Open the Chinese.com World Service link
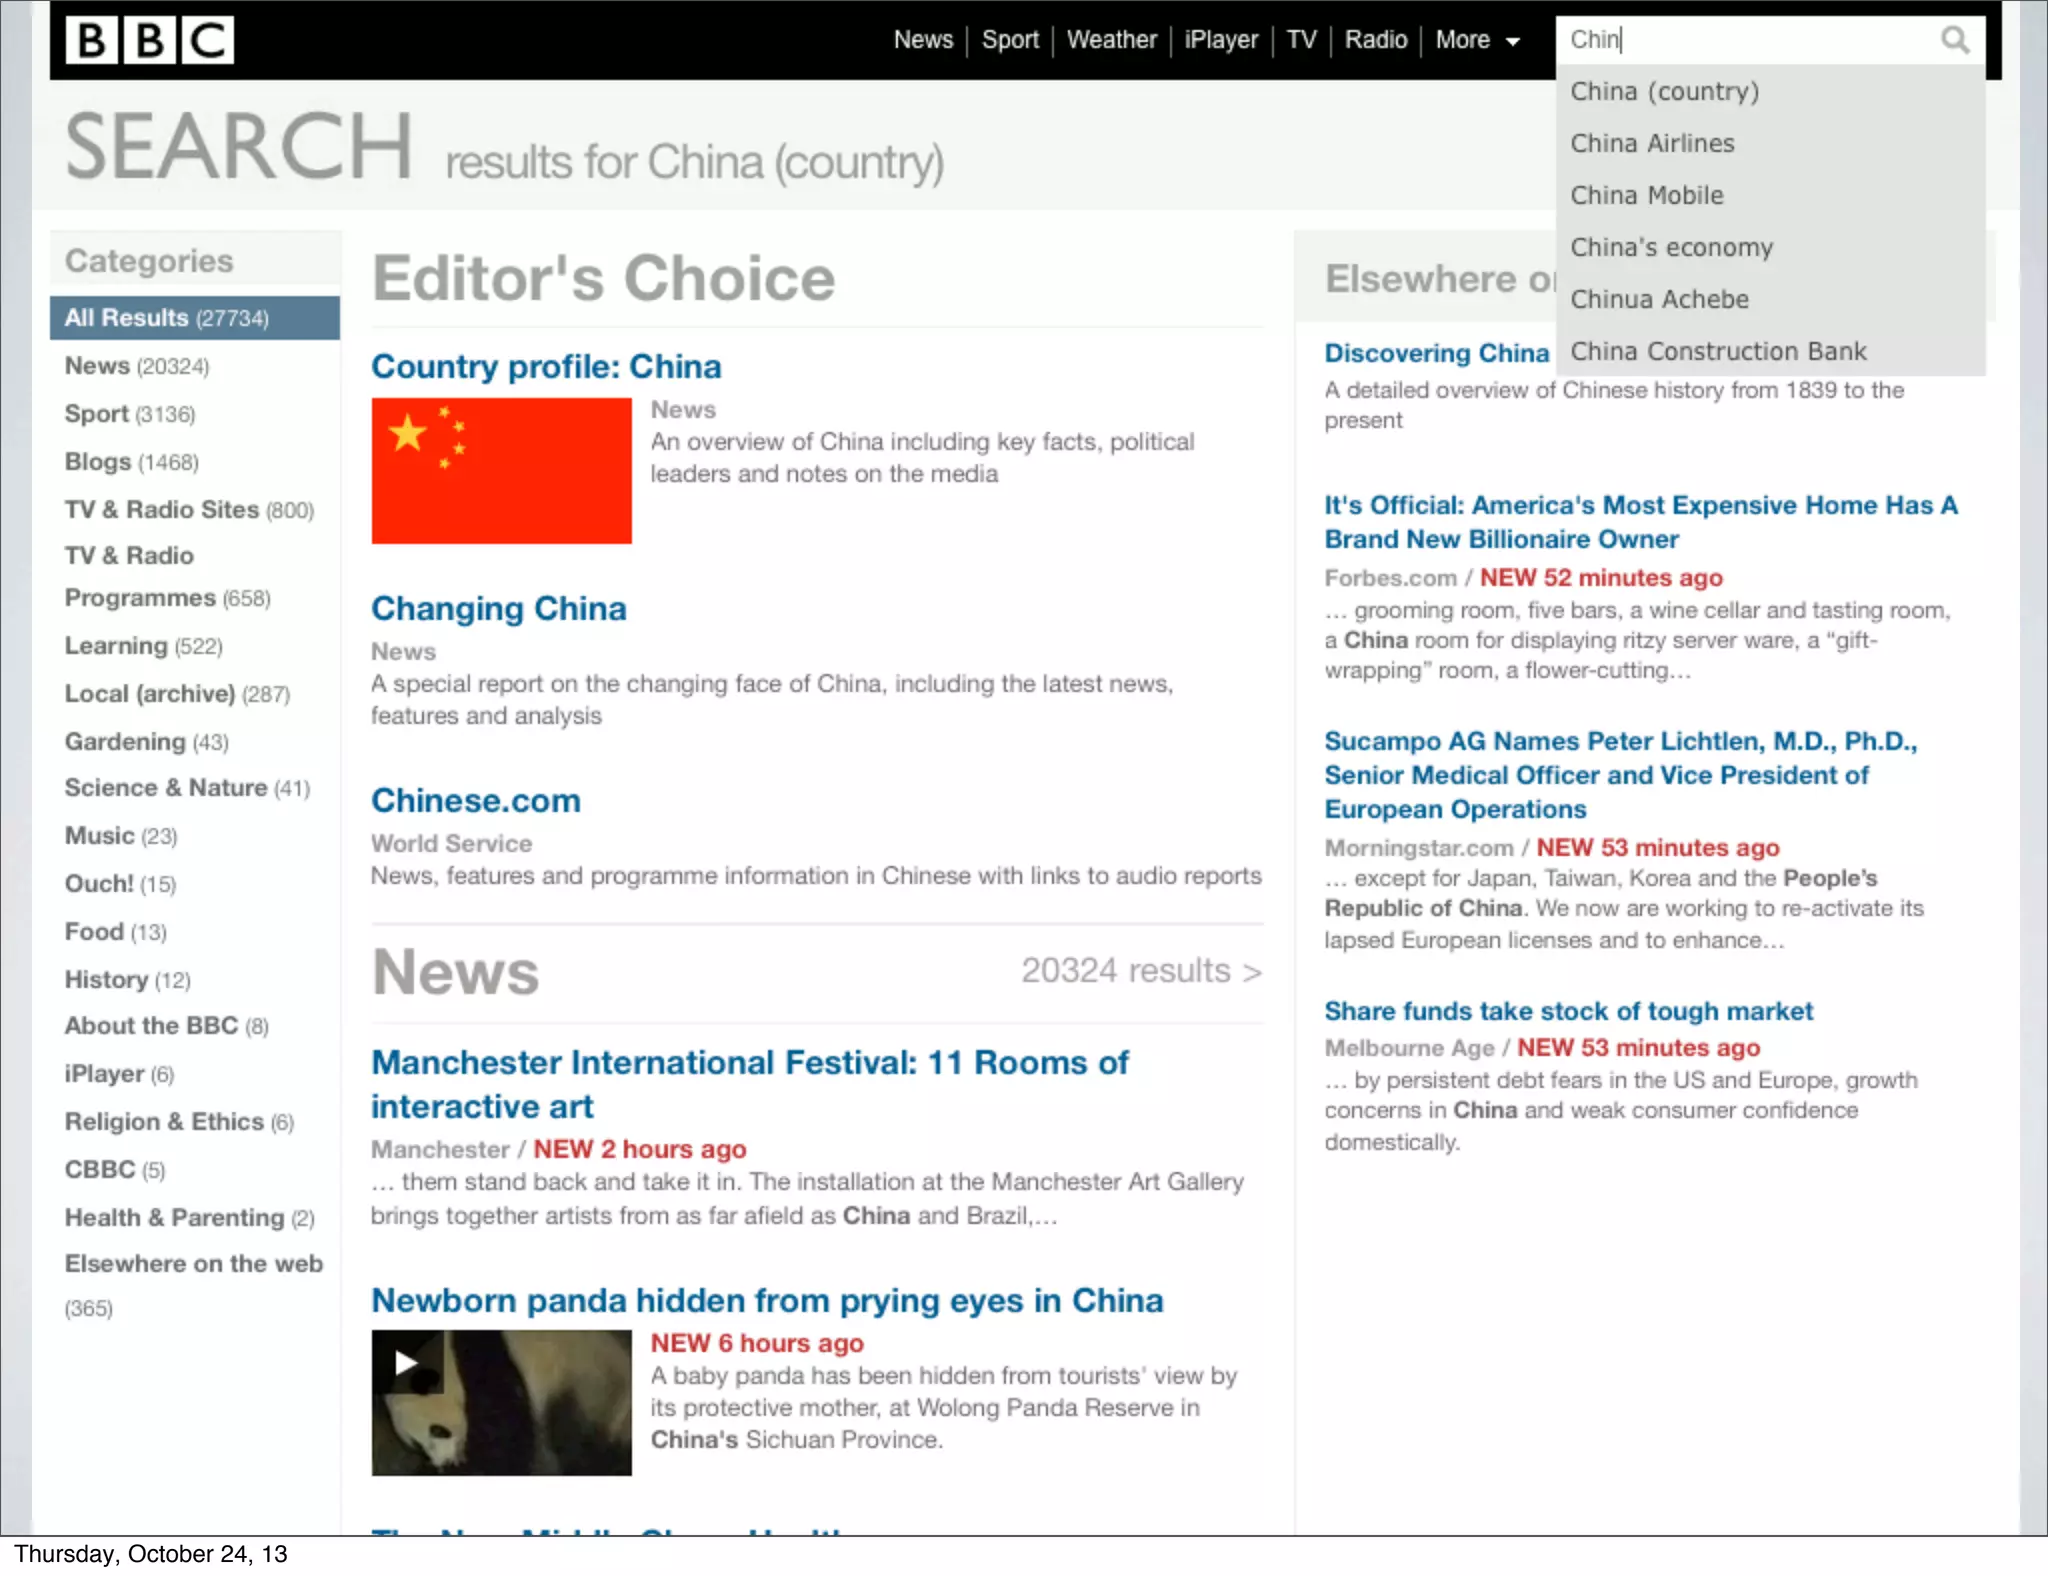The height and width of the screenshot is (1576, 2048). 476,800
